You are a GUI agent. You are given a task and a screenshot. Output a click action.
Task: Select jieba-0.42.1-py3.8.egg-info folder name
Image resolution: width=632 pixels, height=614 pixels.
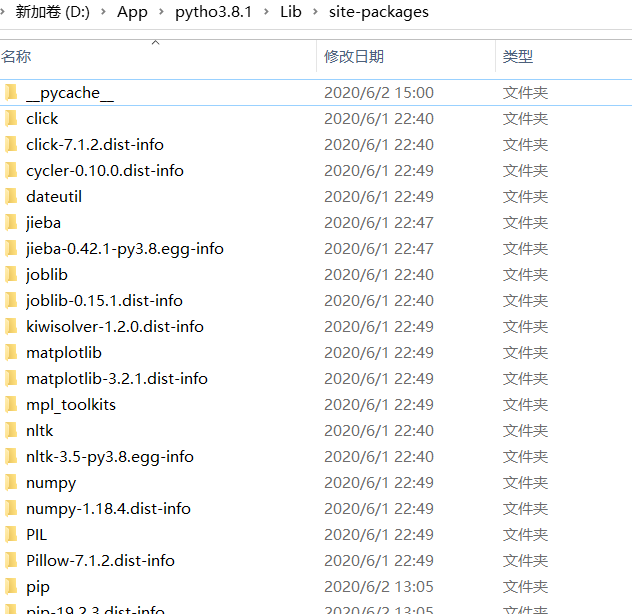click(x=125, y=249)
